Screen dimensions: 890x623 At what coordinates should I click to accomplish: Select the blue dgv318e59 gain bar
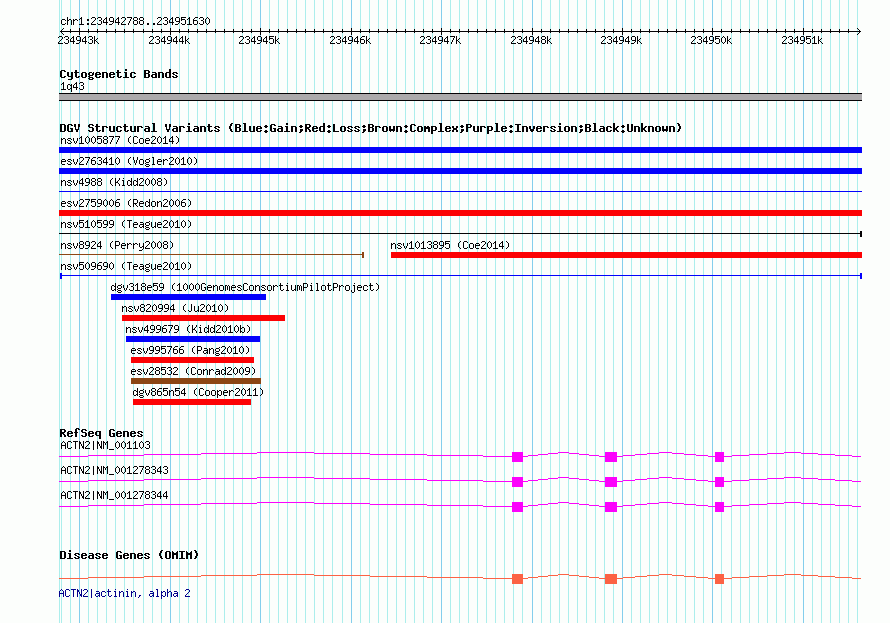(188, 297)
